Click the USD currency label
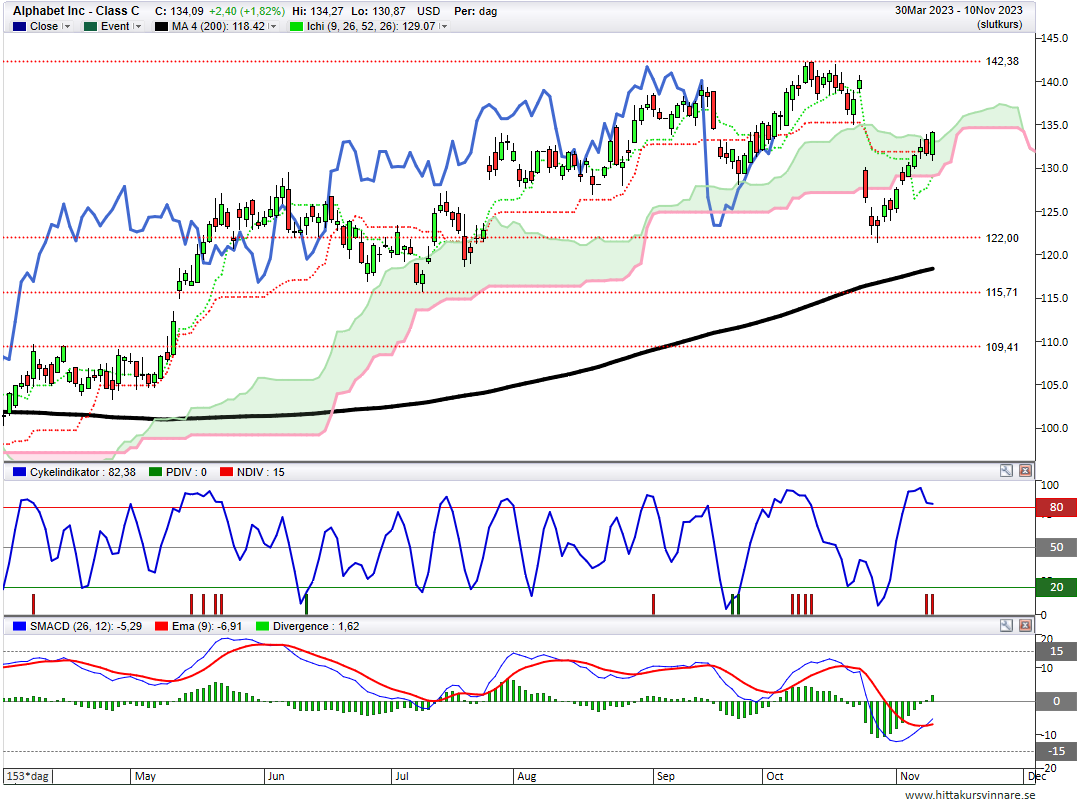Screen dimensions: 1080x800 pos(428,11)
